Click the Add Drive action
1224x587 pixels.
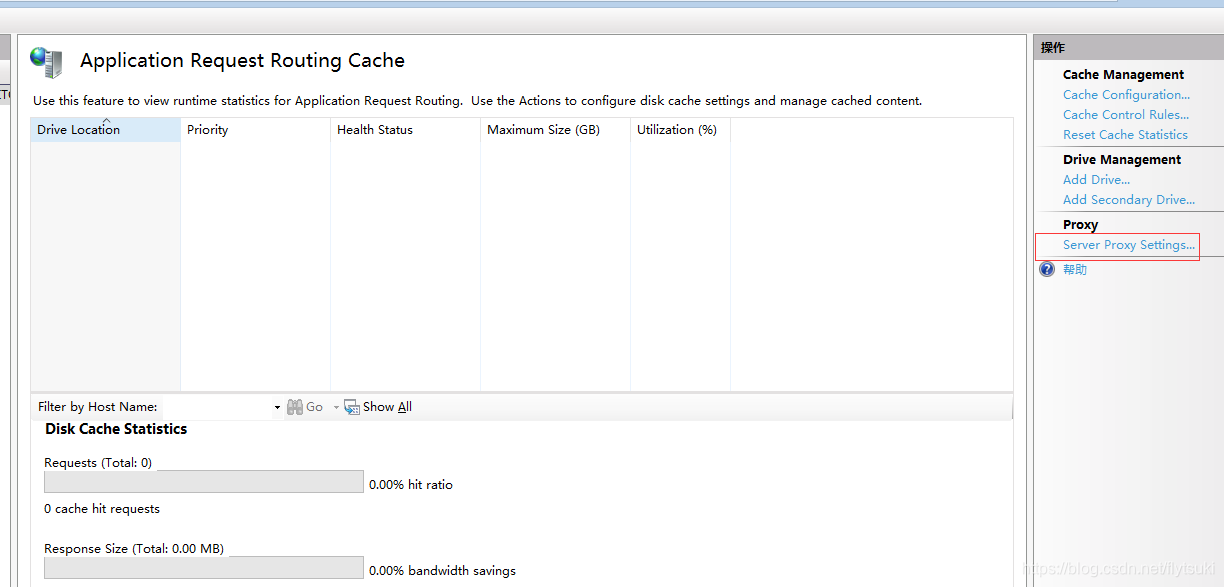(1096, 180)
